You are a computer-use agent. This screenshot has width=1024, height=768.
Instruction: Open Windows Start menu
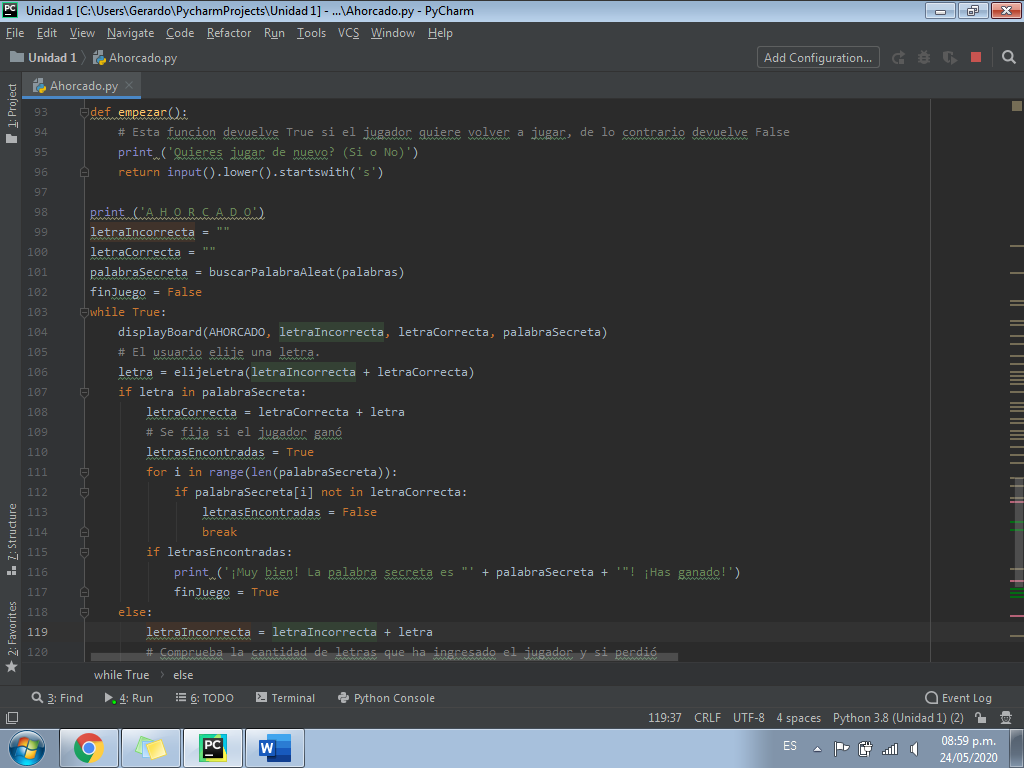pos(27,748)
